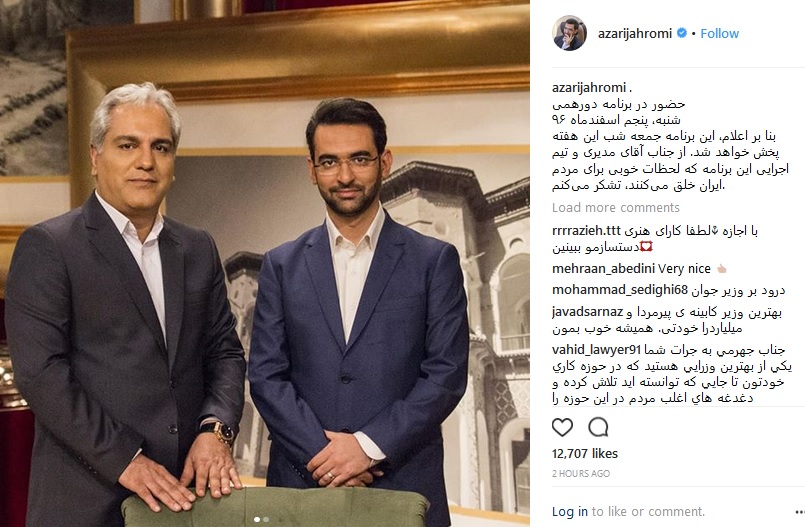Log in to like or comment
This screenshot has width=805, height=527.
pyautogui.click(x=570, y=512)
